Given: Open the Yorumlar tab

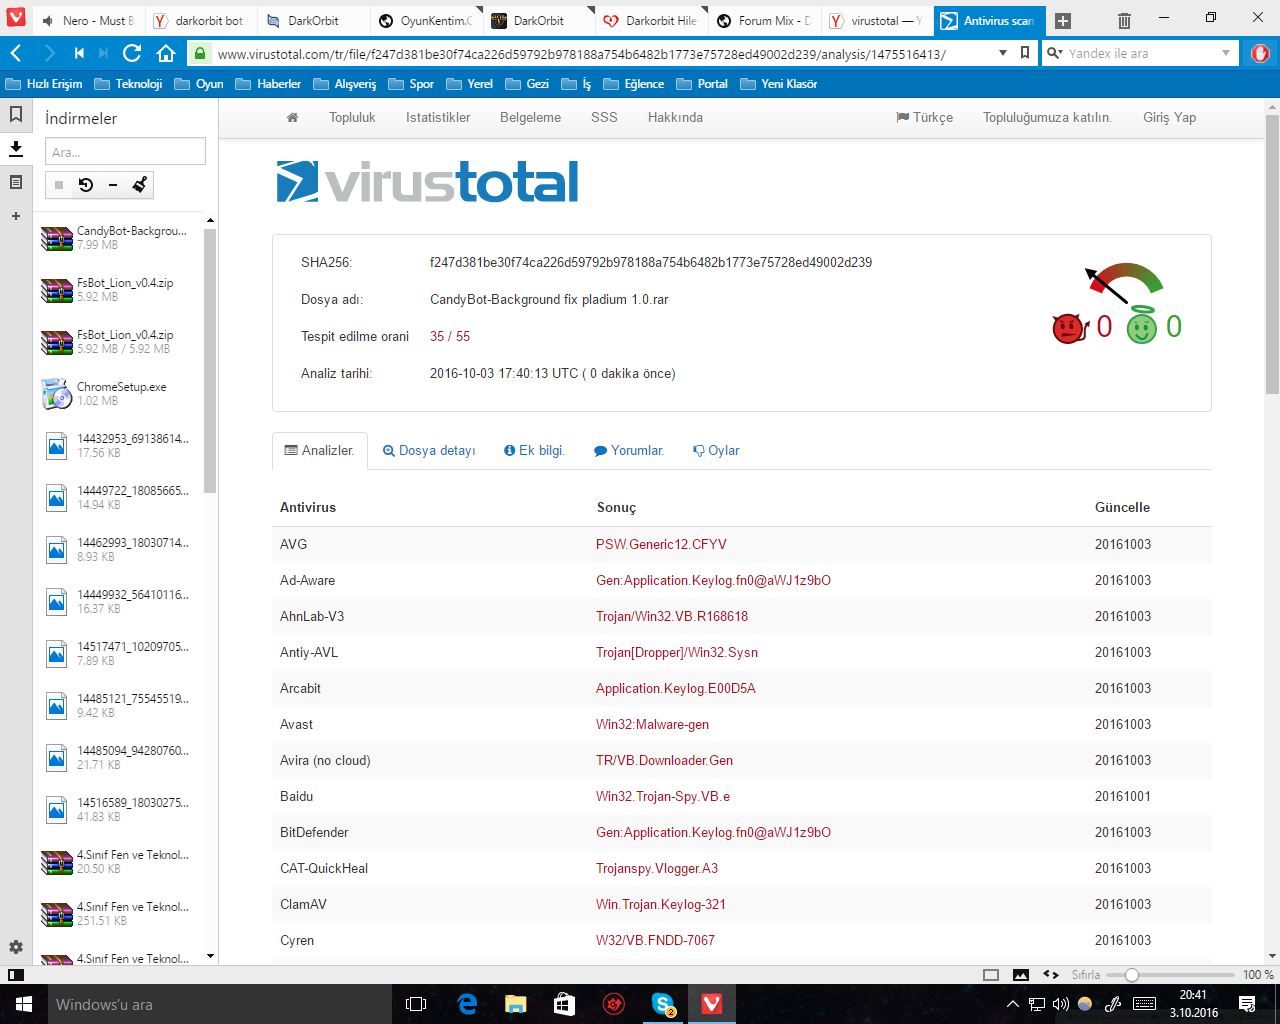Looking at the screenshot, I should coord(629,451).
